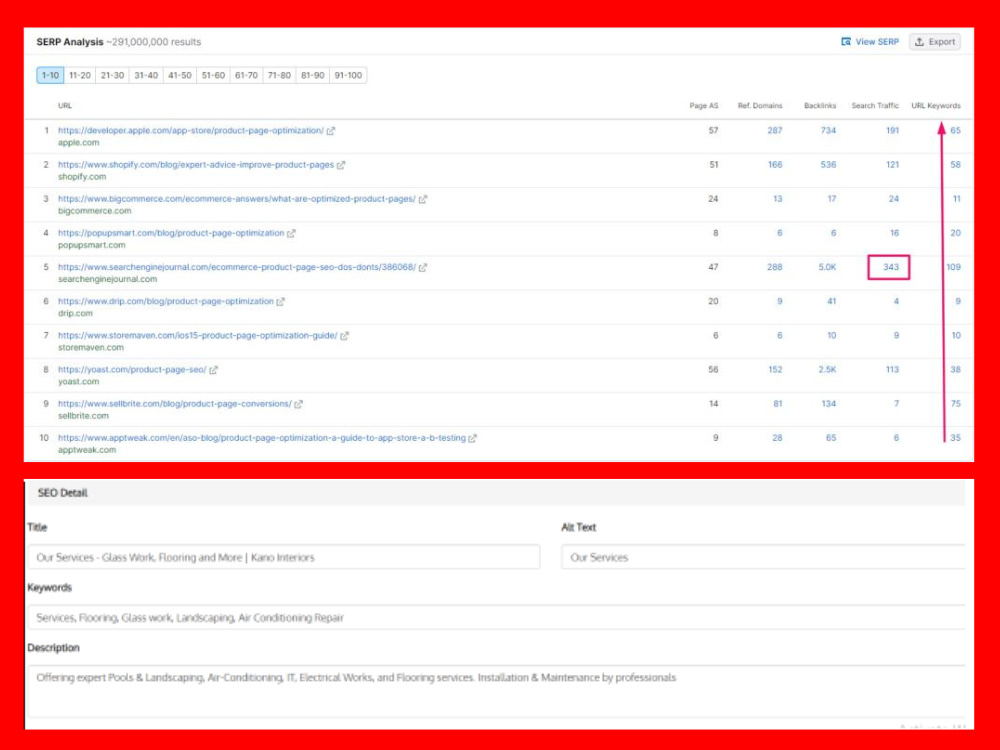1000x750 pixels.
Task: Click the Export button
Action: pyautogui.click(x=935, y=41)
